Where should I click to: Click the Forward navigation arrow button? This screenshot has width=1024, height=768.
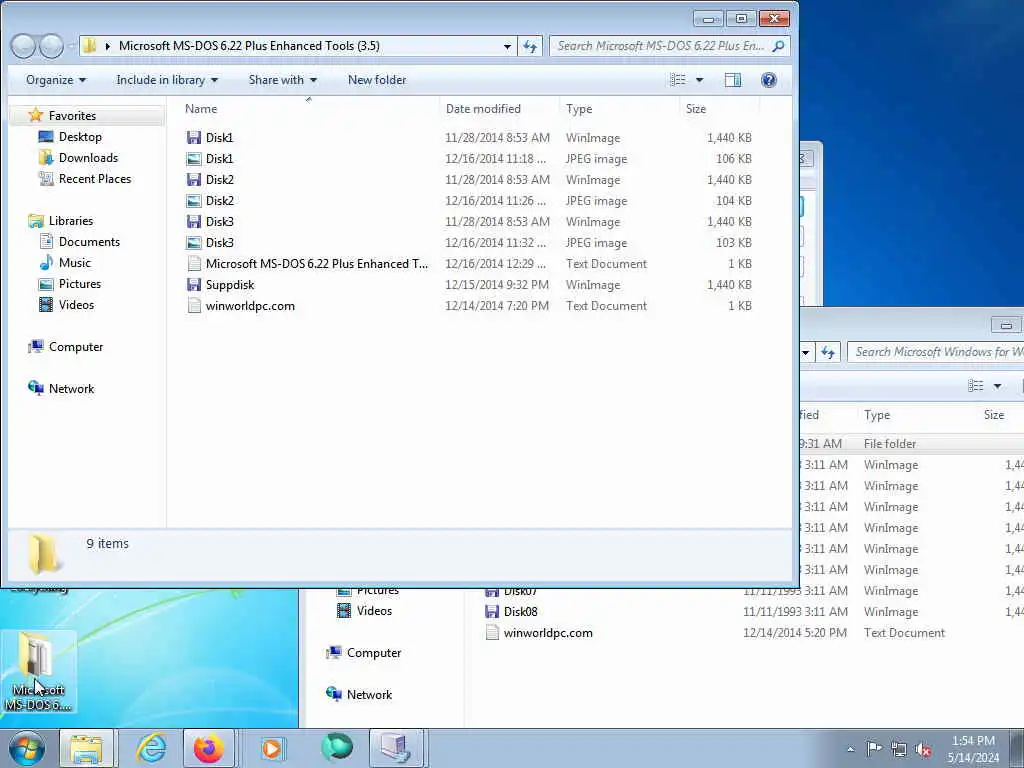[x=51, y=46]
